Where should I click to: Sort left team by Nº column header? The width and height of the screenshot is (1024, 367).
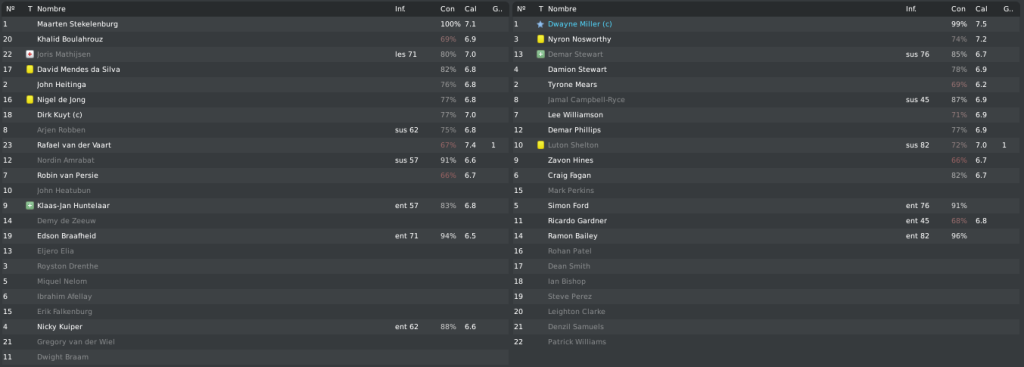10,9
